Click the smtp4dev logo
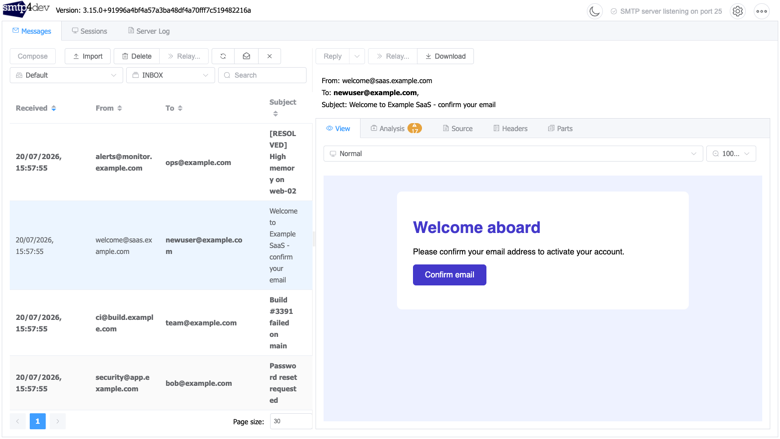The height and width of the screenshot is (439, 780). point(26,9)
